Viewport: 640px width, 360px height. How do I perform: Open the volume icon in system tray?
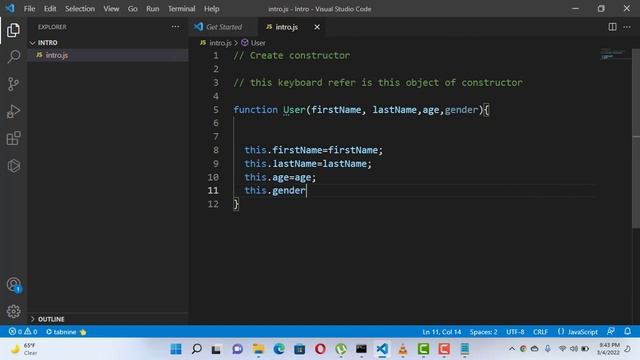(573, 349)
